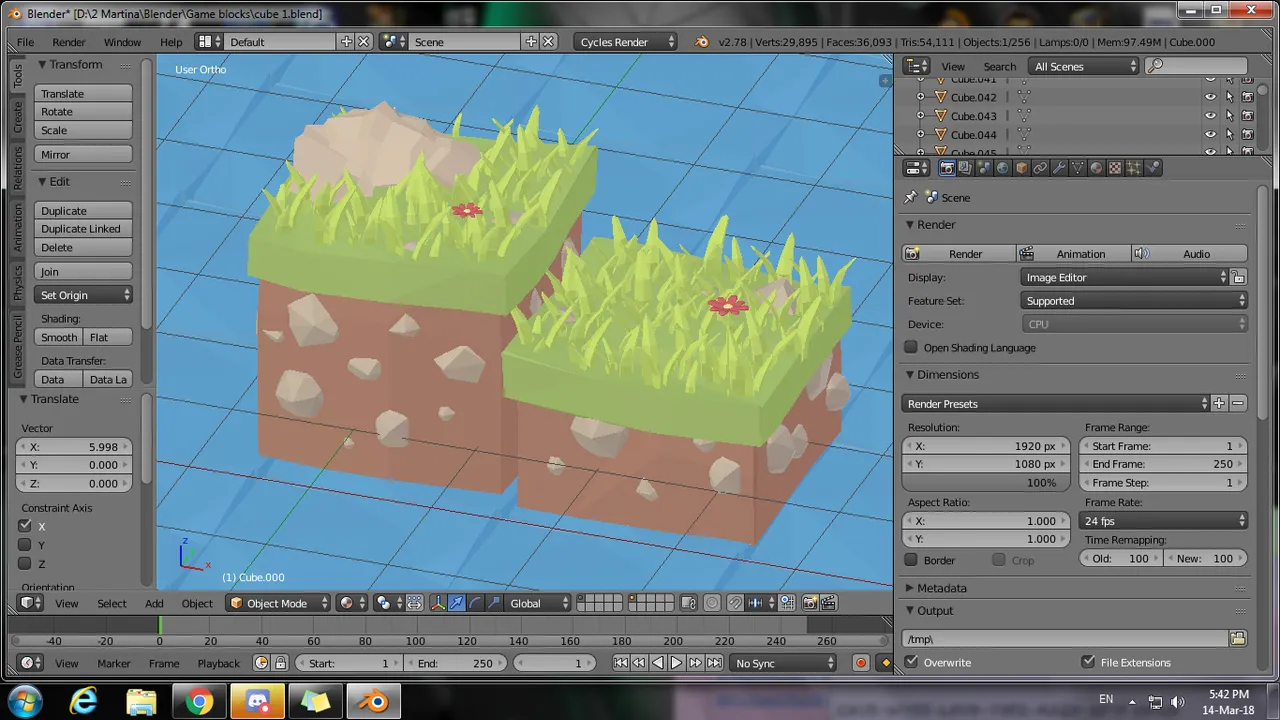Open the timeline Marker menu

coord(114,663)
